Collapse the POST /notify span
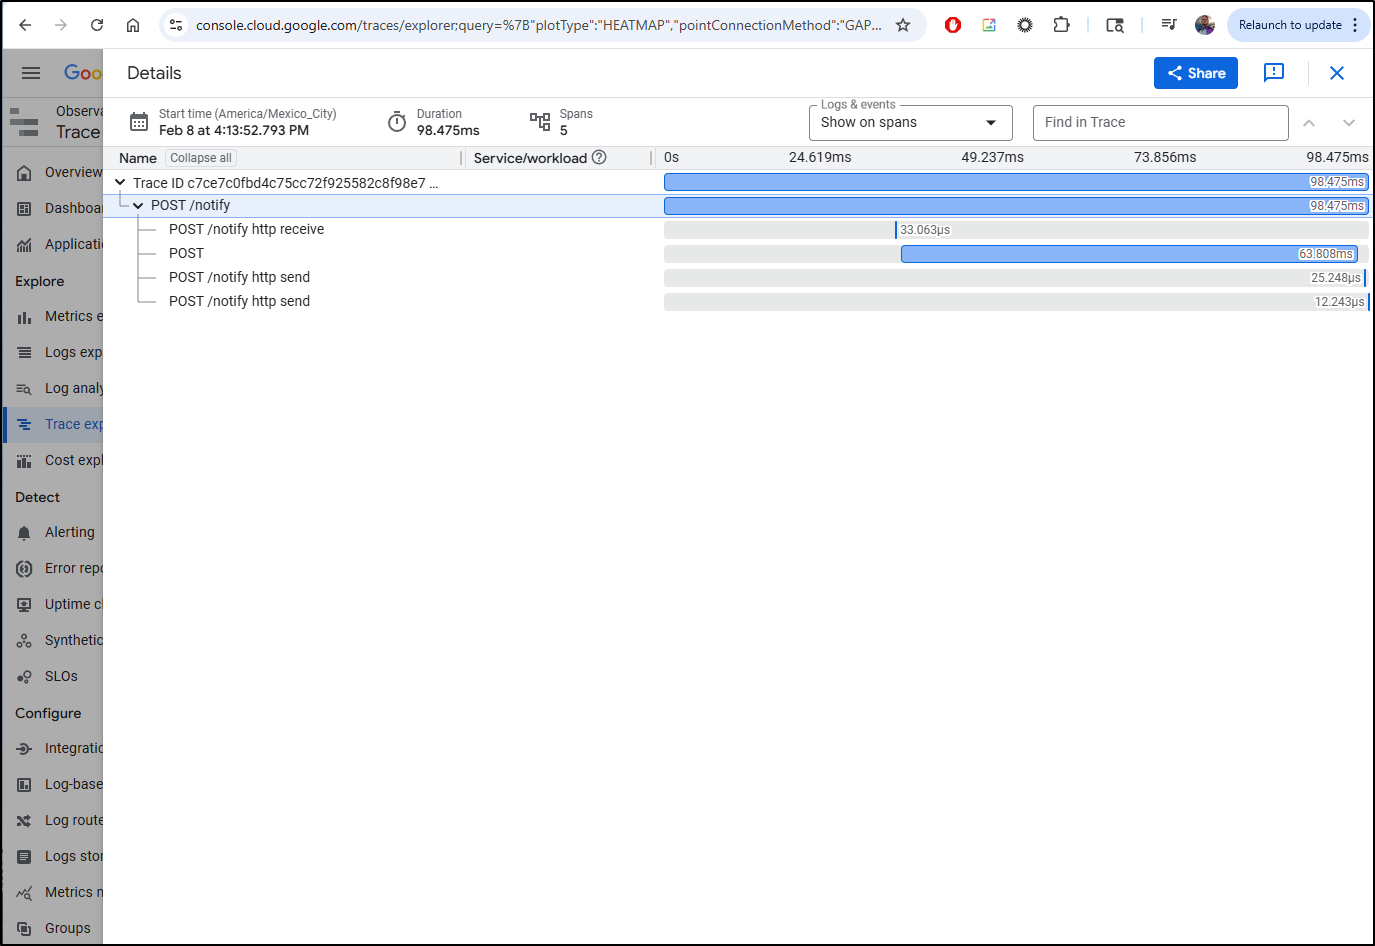 click(138, 206)
